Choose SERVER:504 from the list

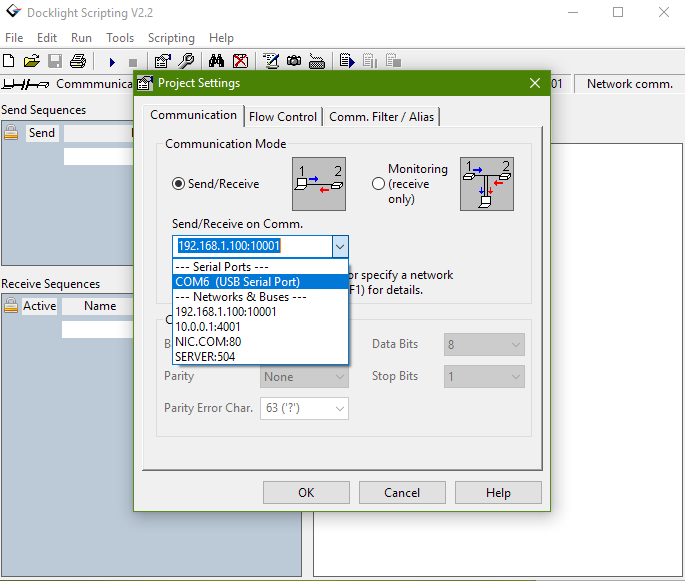tap(260, 356)
